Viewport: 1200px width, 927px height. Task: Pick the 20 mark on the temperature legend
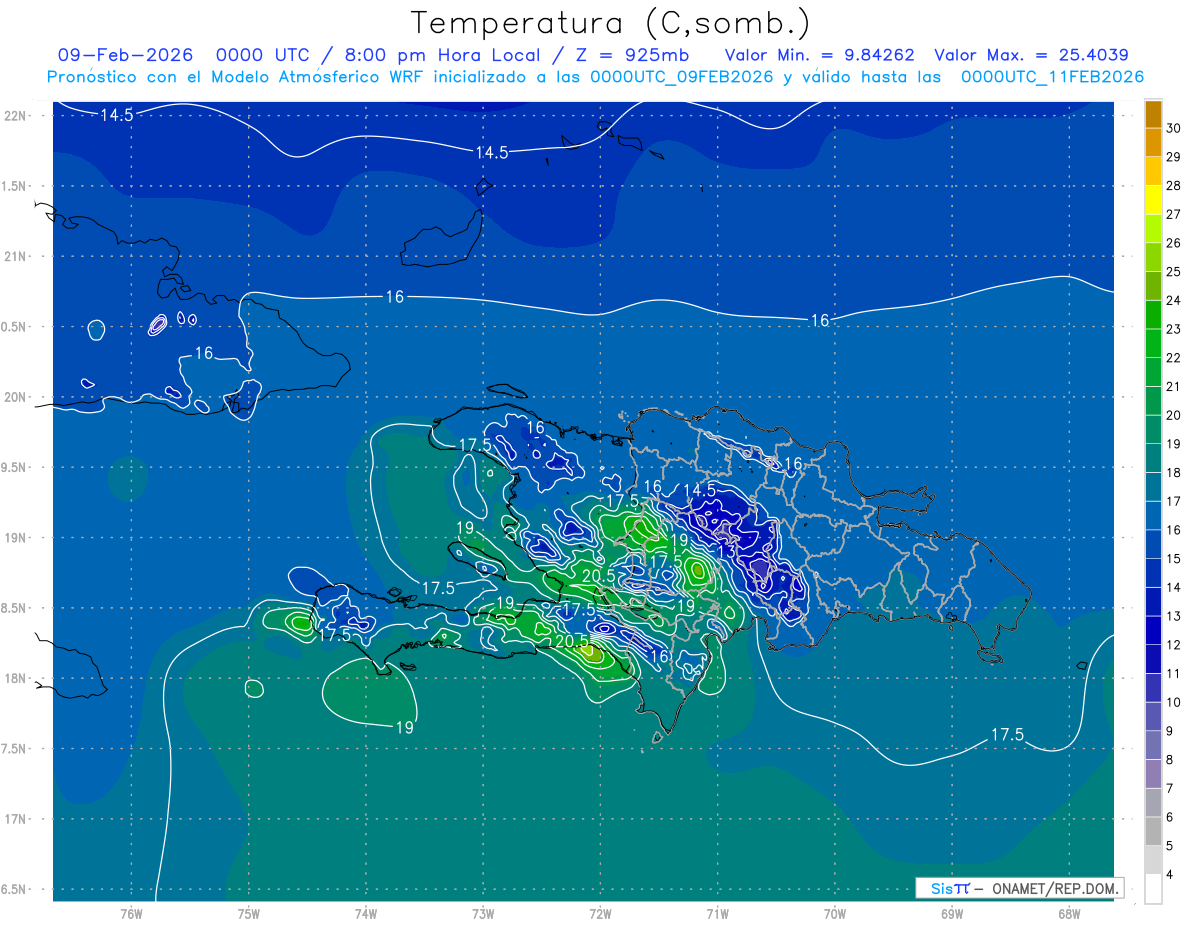[1172, 415]
